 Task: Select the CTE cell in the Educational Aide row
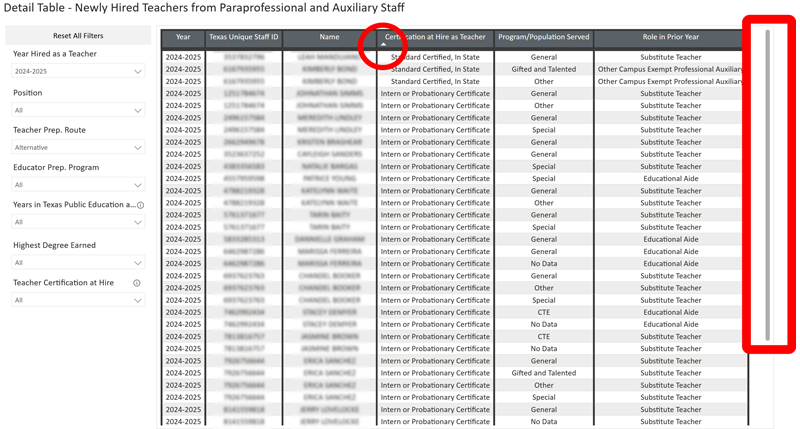544,312
